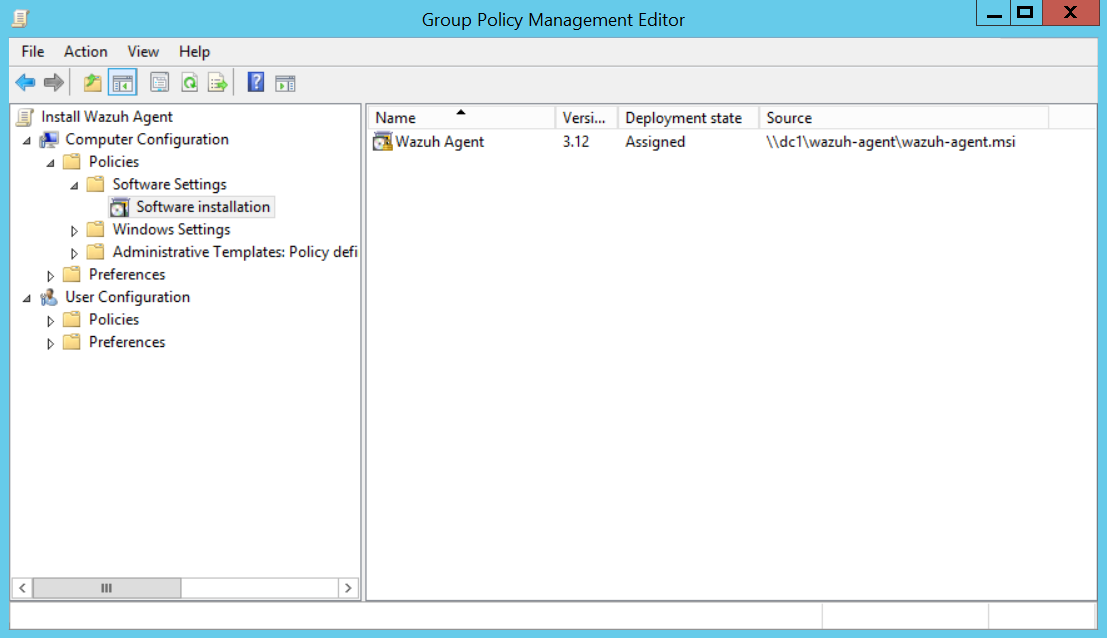Toggle Show/Hide Console Tree icon
This screenshot has width=1107, height=638.
123,83
